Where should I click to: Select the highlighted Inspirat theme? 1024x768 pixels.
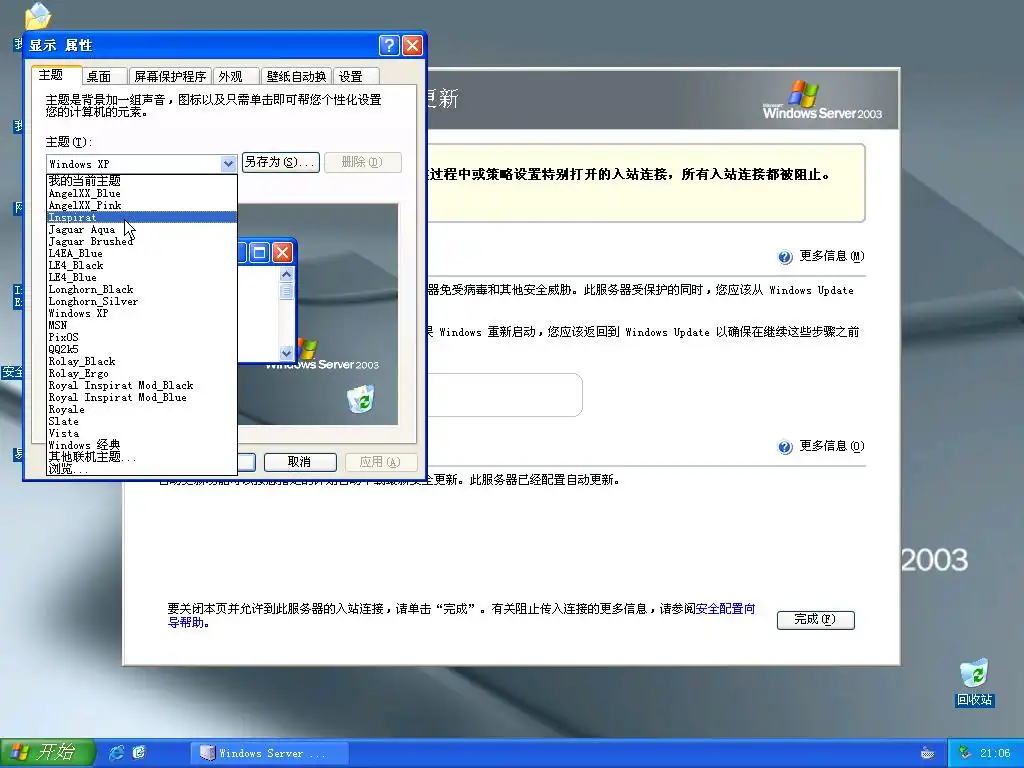click(x=142, y=217)
